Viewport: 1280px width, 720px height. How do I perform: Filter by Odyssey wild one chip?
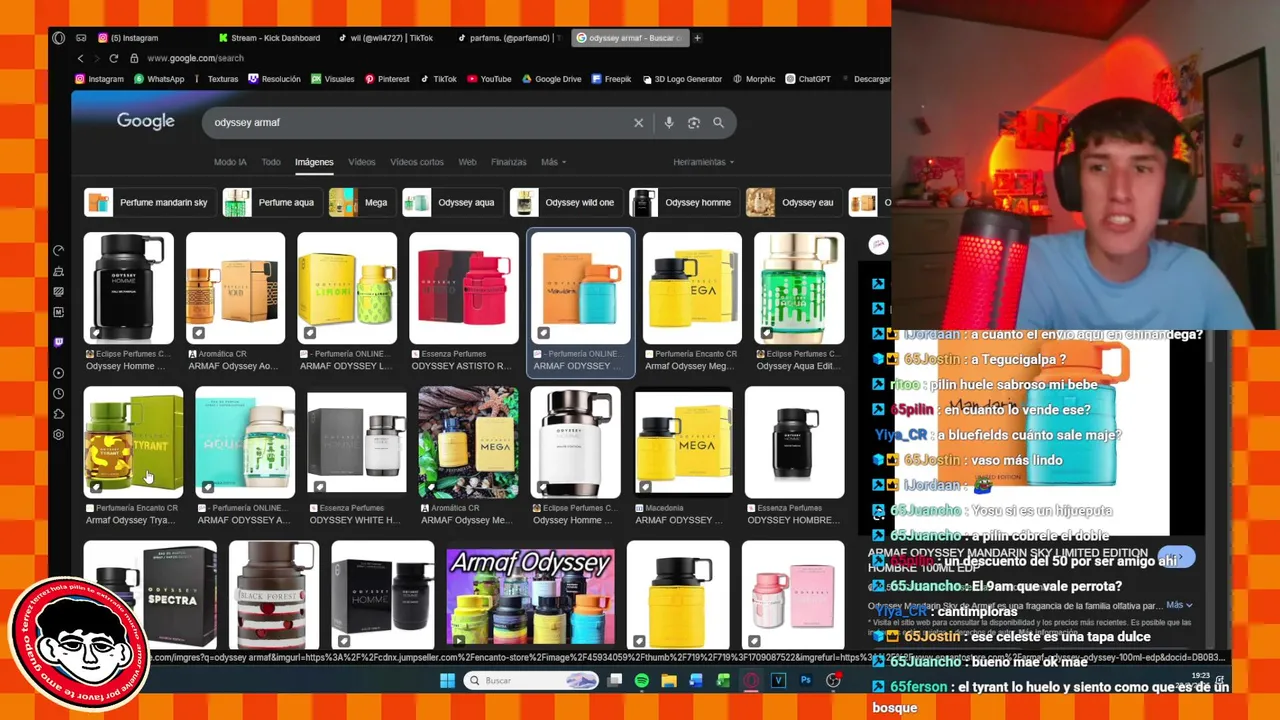tap(565, 202)
